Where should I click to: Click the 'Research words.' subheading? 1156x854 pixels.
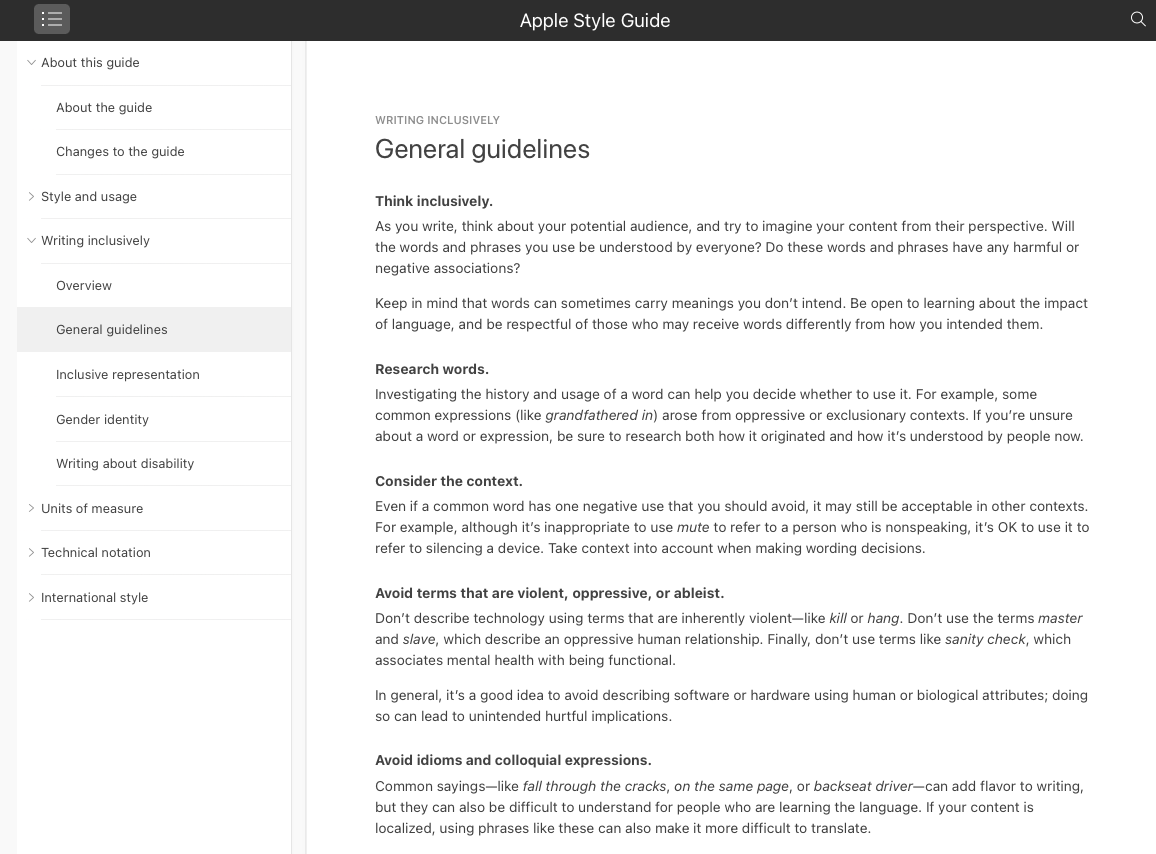tap(432, 369)
